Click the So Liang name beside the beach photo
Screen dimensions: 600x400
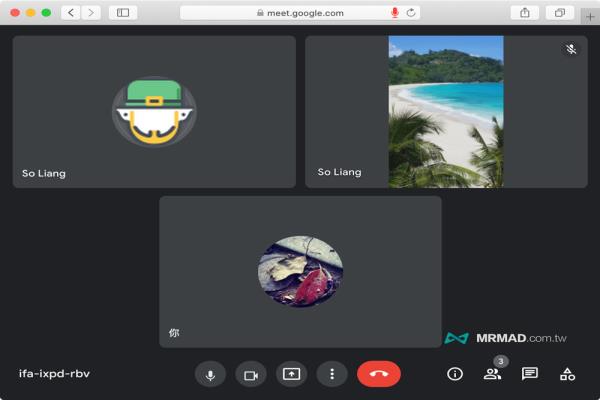339,172
